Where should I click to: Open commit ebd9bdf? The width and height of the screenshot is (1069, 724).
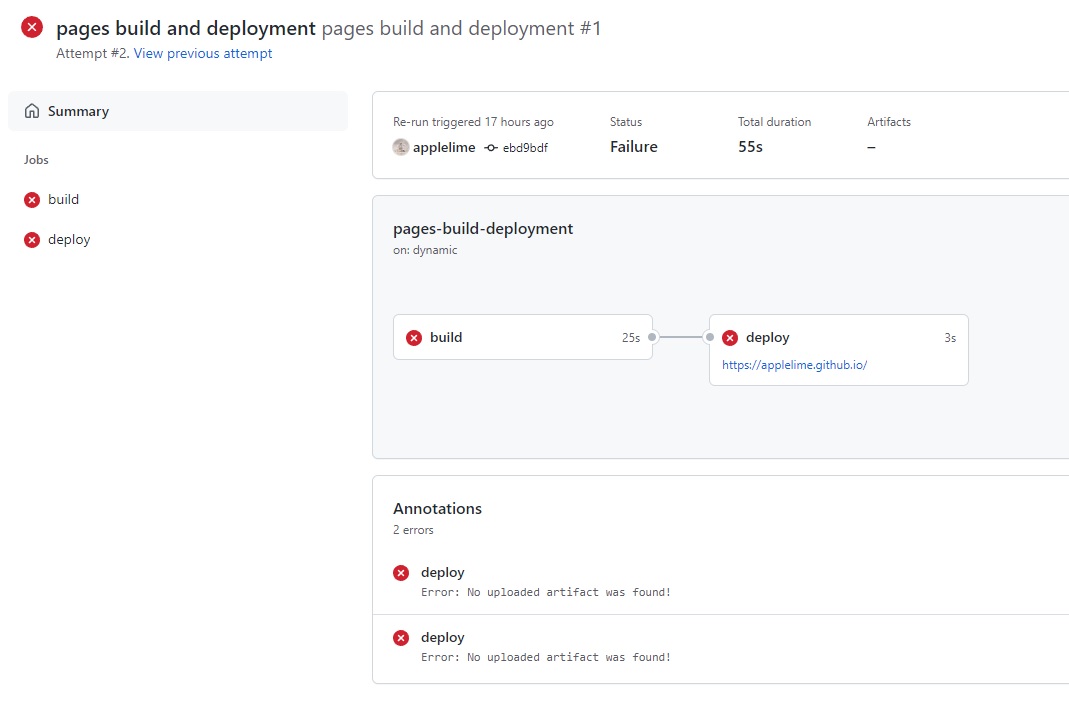(x=525, y=147)
